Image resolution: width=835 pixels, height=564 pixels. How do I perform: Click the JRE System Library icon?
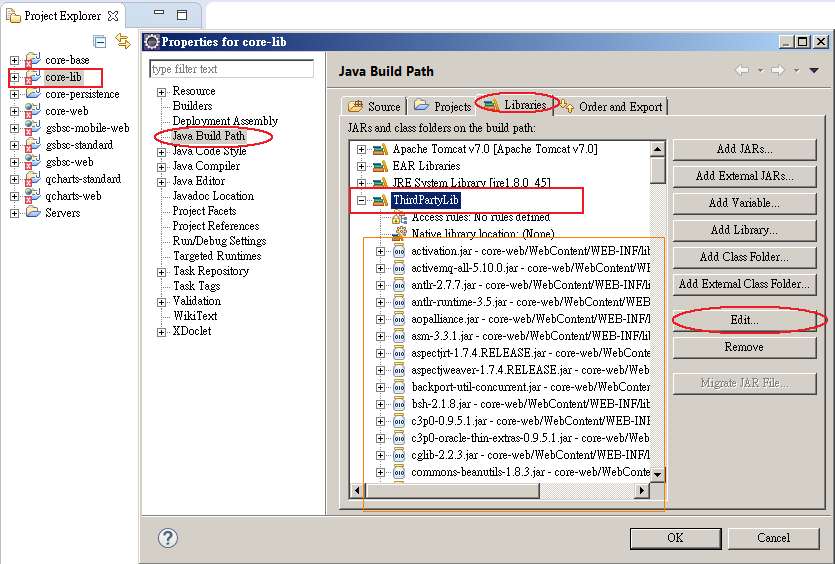[379, 184]
